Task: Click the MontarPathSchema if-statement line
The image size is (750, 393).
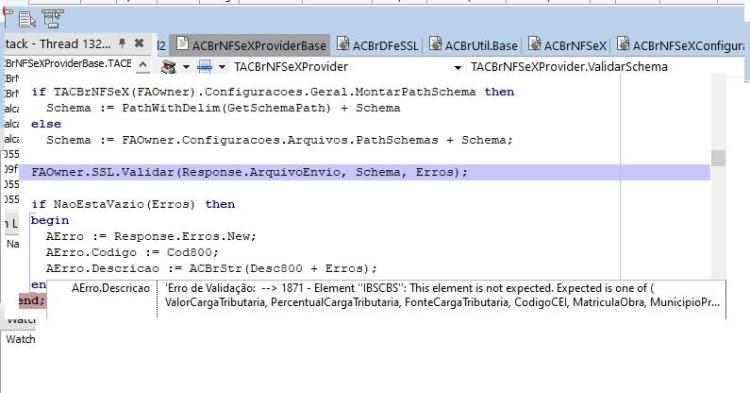Action: [273, 92]
